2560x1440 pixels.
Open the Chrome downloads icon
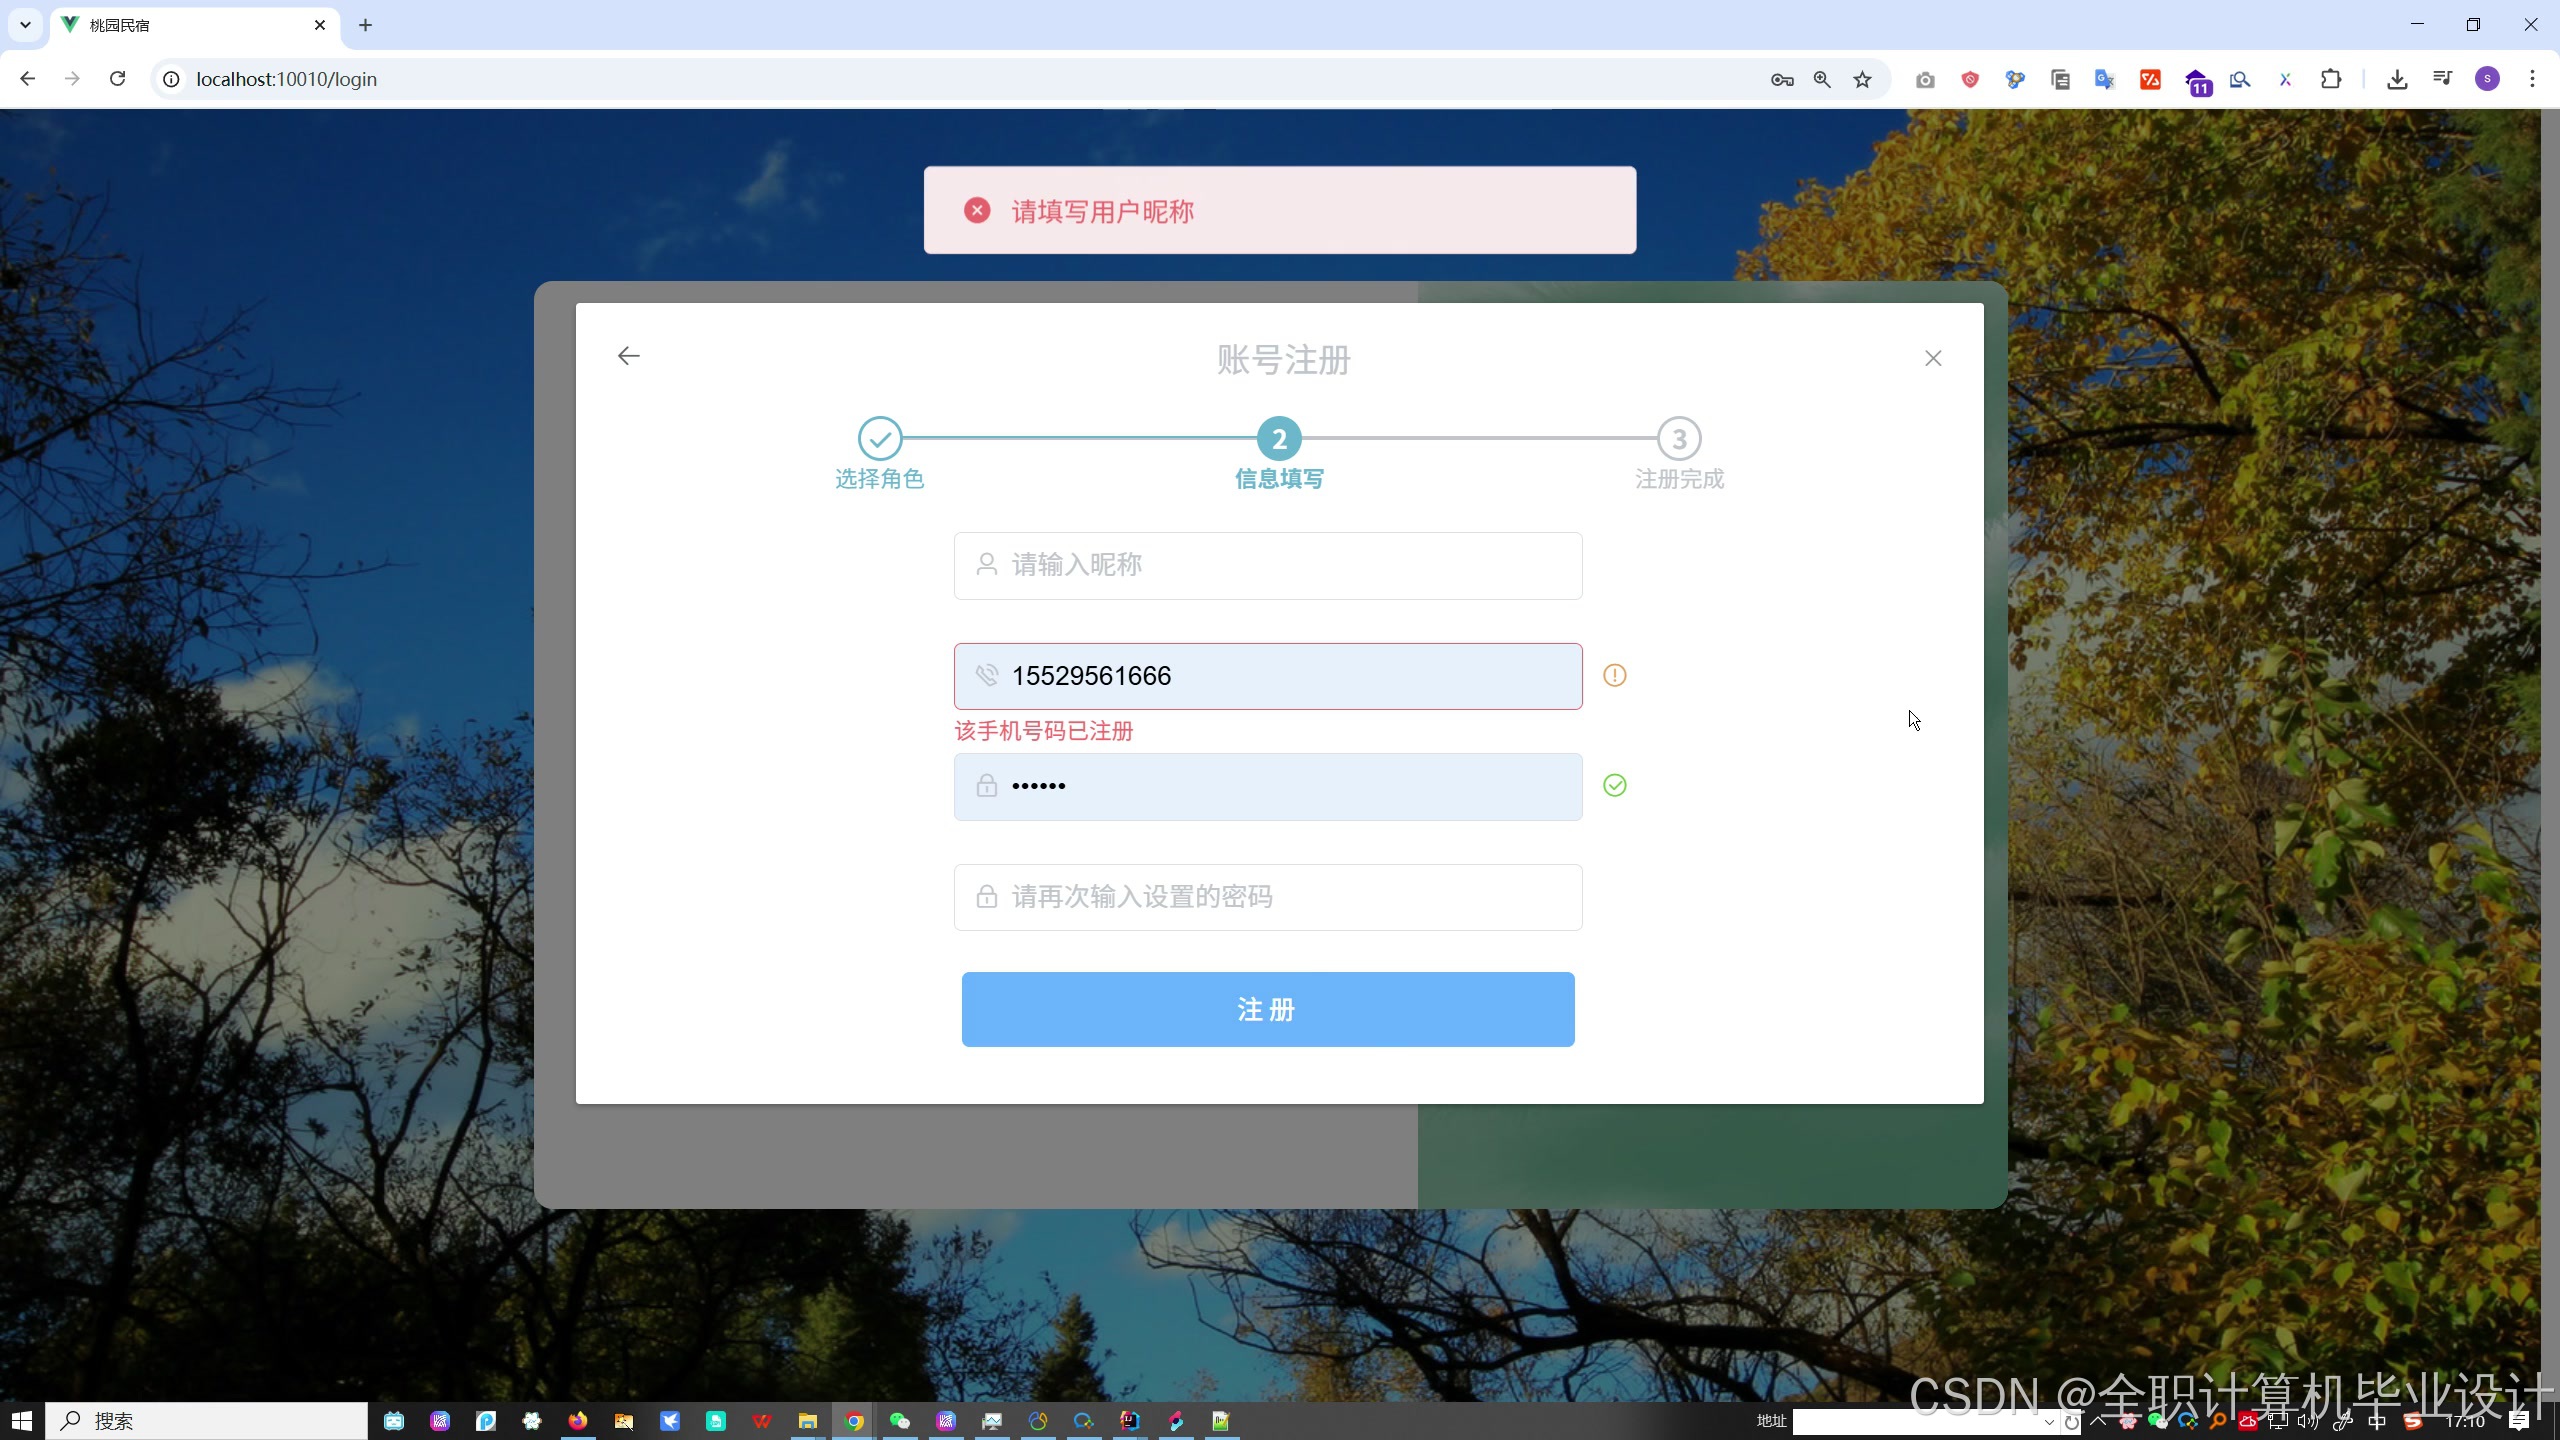[x=2397, y=80]
